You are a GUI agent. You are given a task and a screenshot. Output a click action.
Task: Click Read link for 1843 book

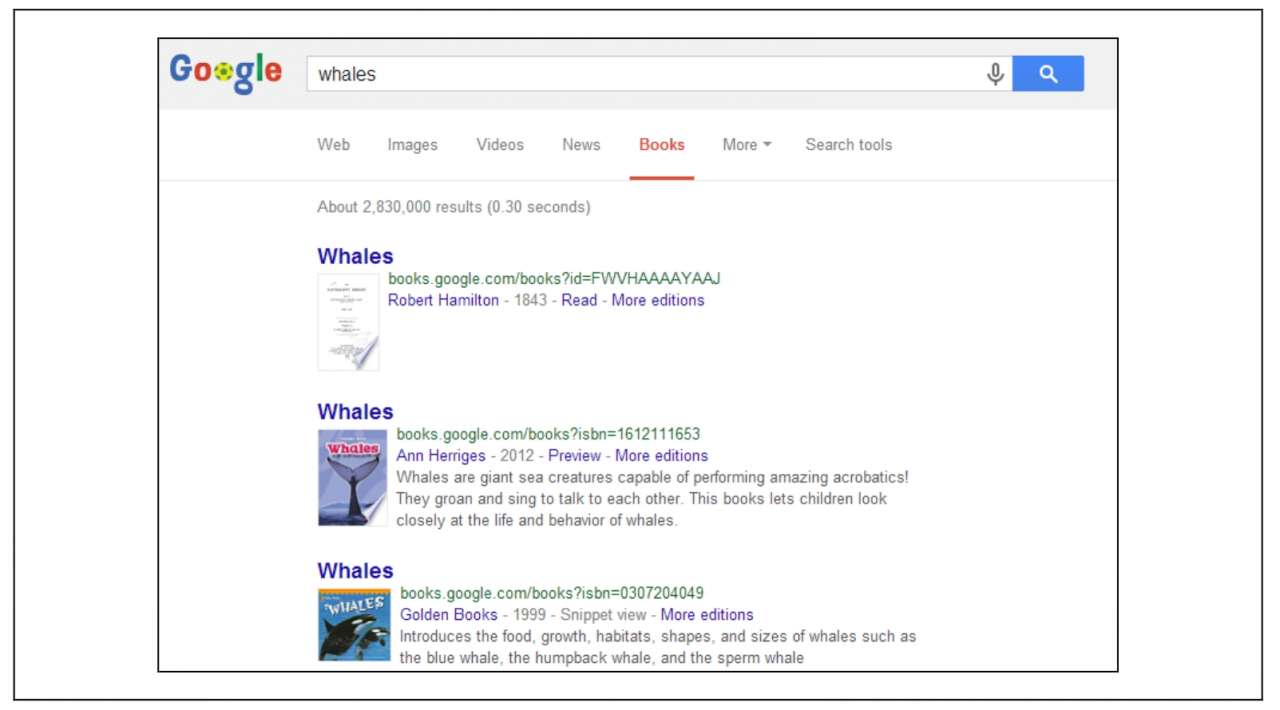click(x=579, y=300)
